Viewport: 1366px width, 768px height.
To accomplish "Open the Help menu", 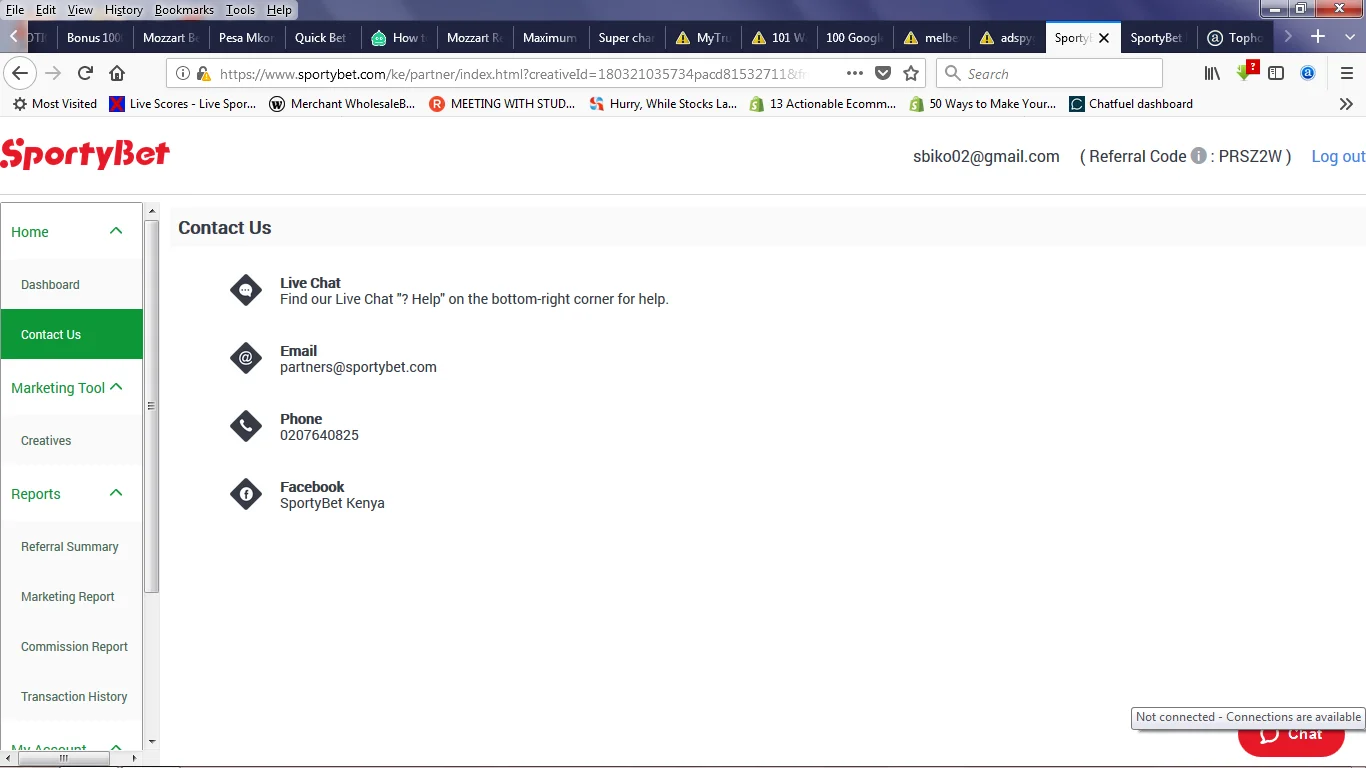I will [279, 10].
